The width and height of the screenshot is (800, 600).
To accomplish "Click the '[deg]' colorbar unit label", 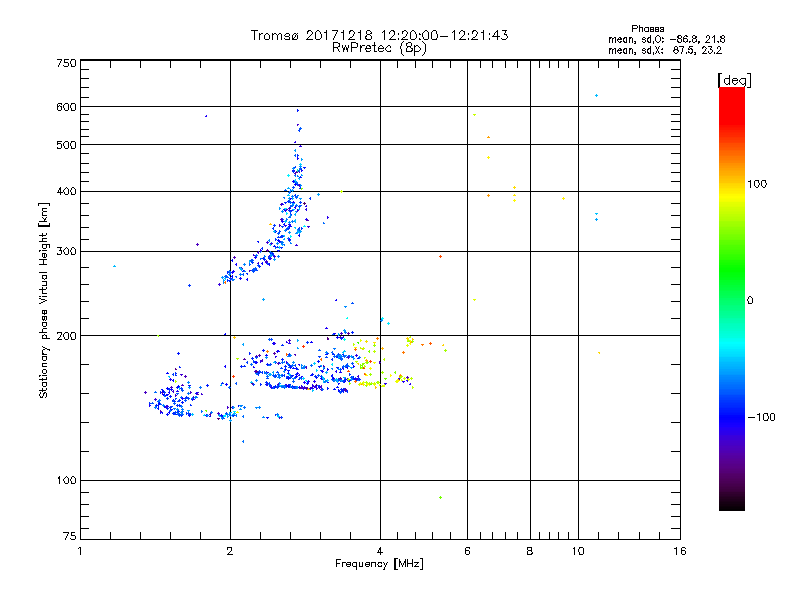I will point(734,80).
